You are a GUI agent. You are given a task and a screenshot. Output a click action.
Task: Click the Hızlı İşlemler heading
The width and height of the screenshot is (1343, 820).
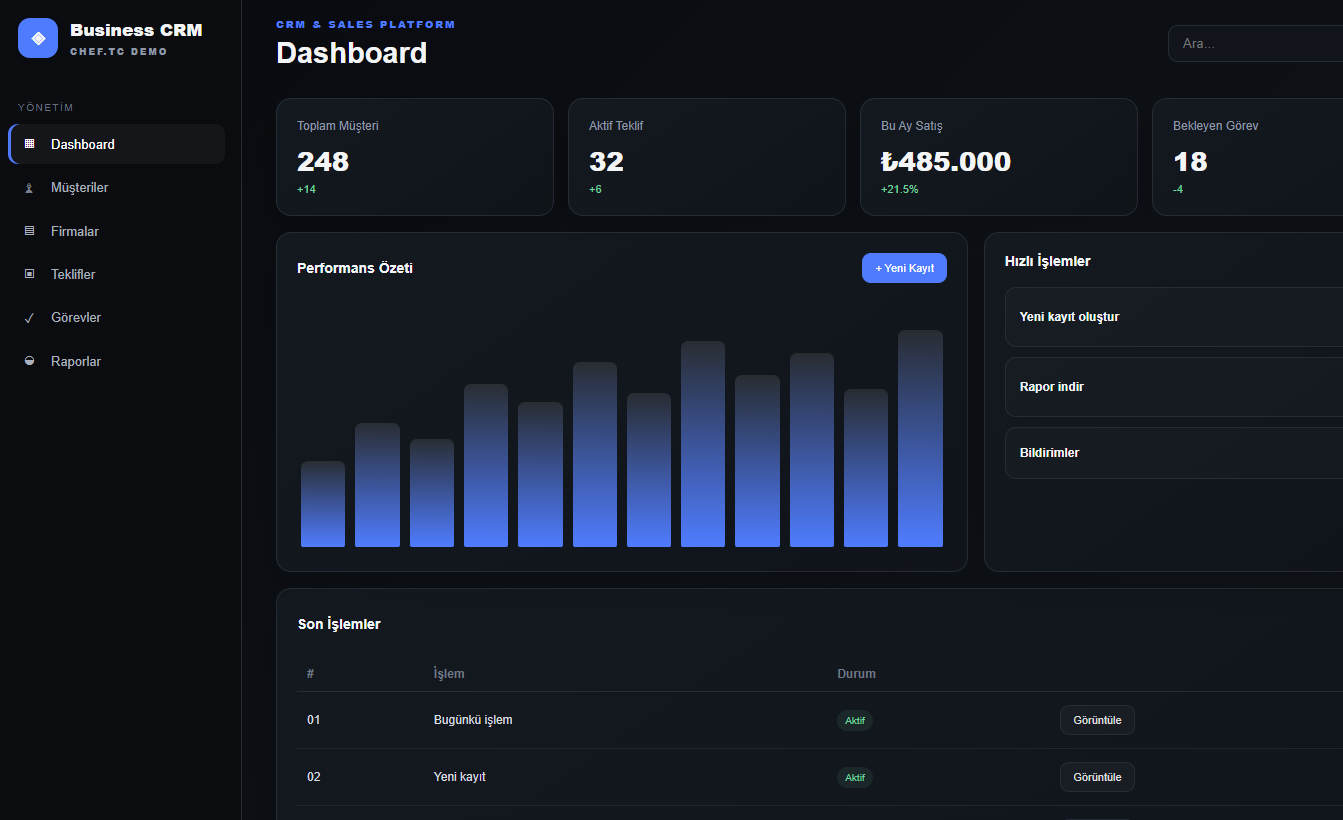pos(1047,261)
